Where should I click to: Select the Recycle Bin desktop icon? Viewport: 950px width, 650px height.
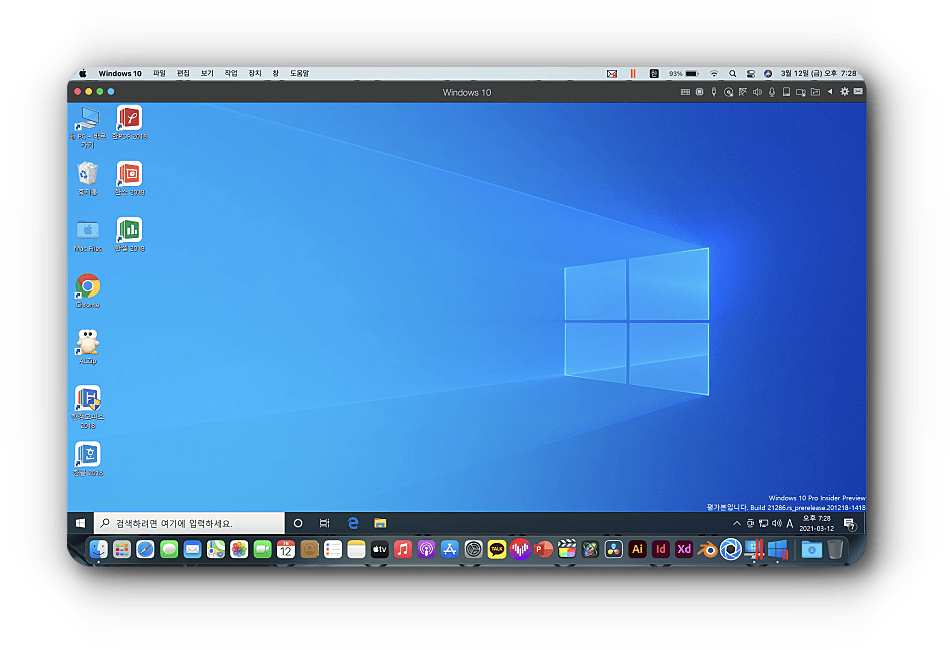point(88,178)
